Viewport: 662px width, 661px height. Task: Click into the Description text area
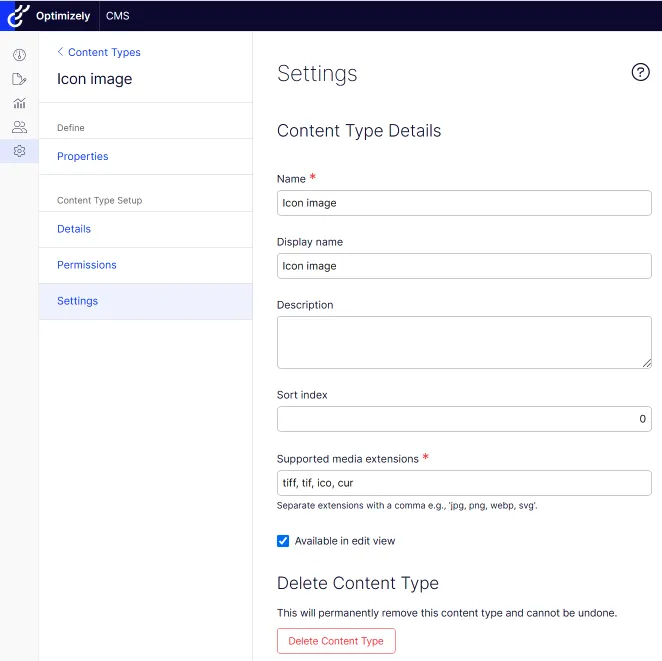pos(464,342)
